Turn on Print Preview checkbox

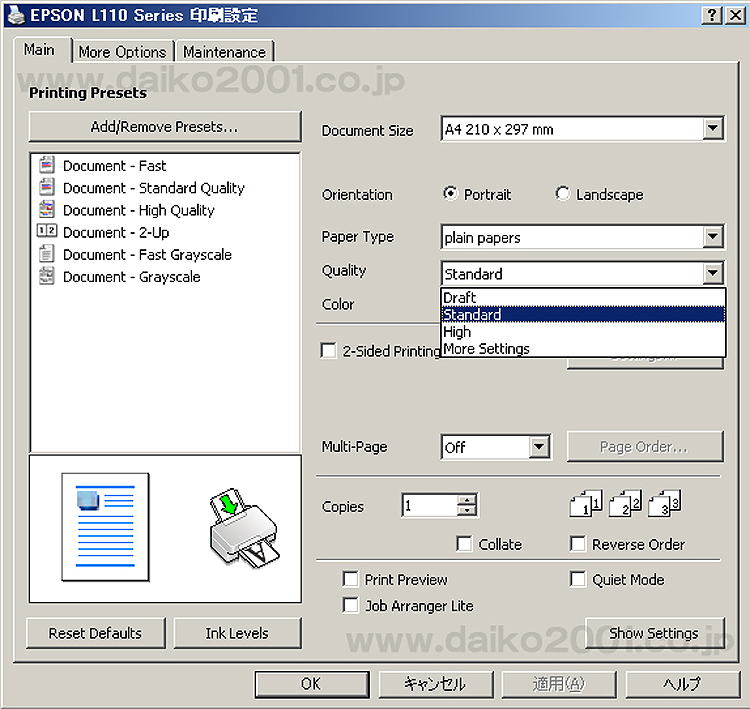(350, 579)
